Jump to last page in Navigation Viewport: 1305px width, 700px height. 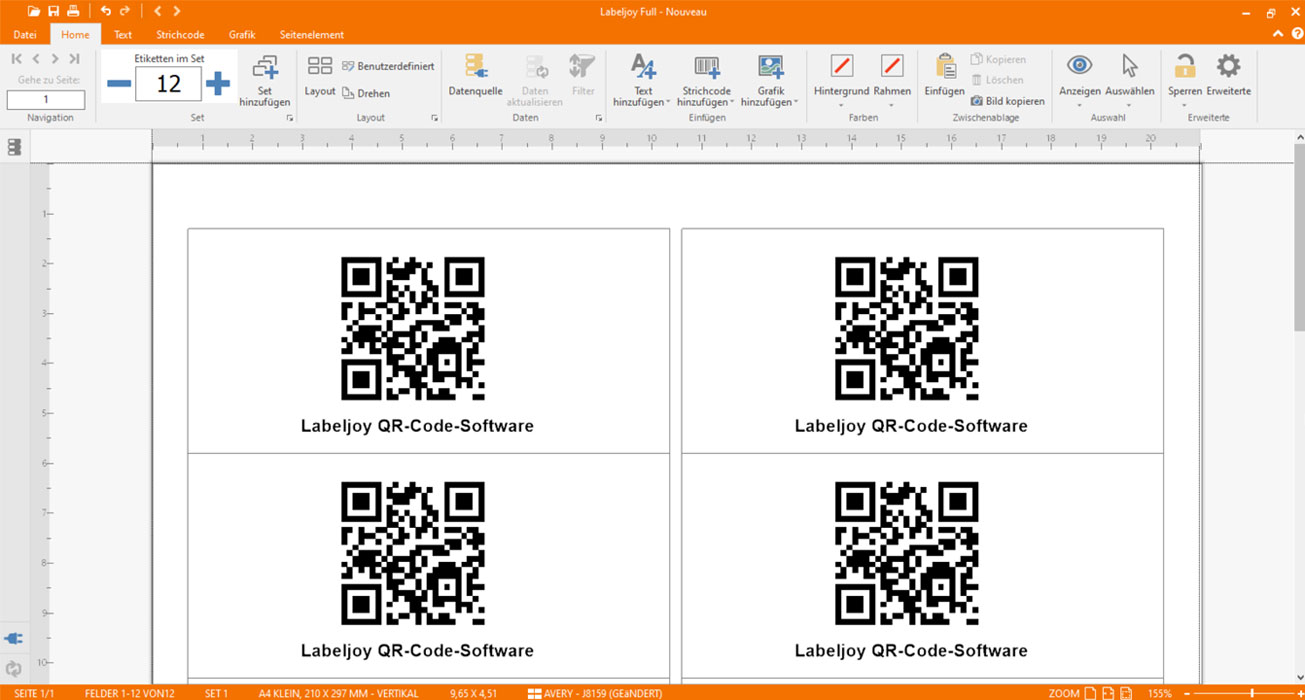pyautogui.click(x=74, y=60)
